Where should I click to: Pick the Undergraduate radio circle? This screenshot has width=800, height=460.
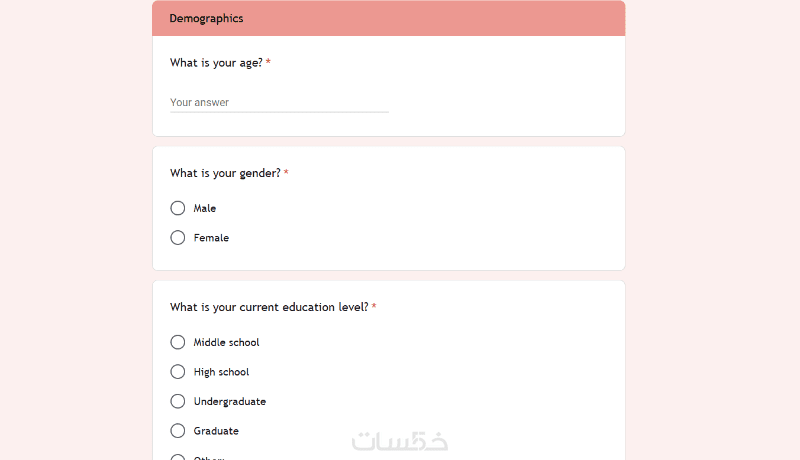pyautogui.click(x=178, y=401)
